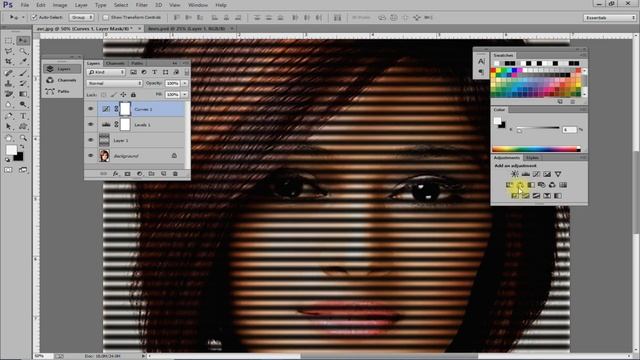Select the Clone Stamp tool

9,83
